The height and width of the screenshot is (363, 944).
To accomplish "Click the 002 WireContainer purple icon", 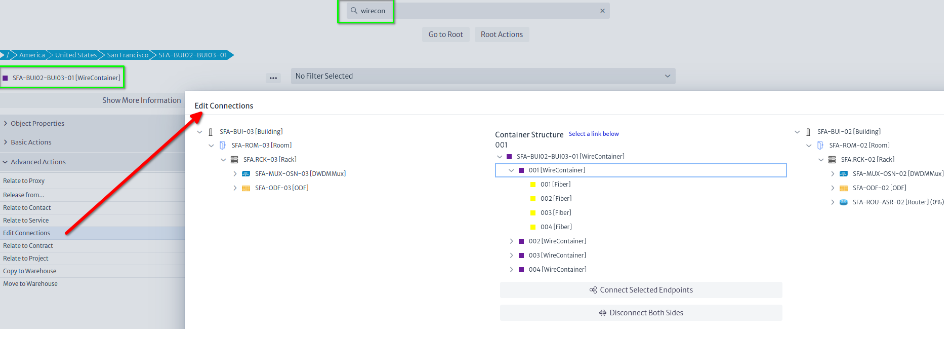I will tap(521, 241).
